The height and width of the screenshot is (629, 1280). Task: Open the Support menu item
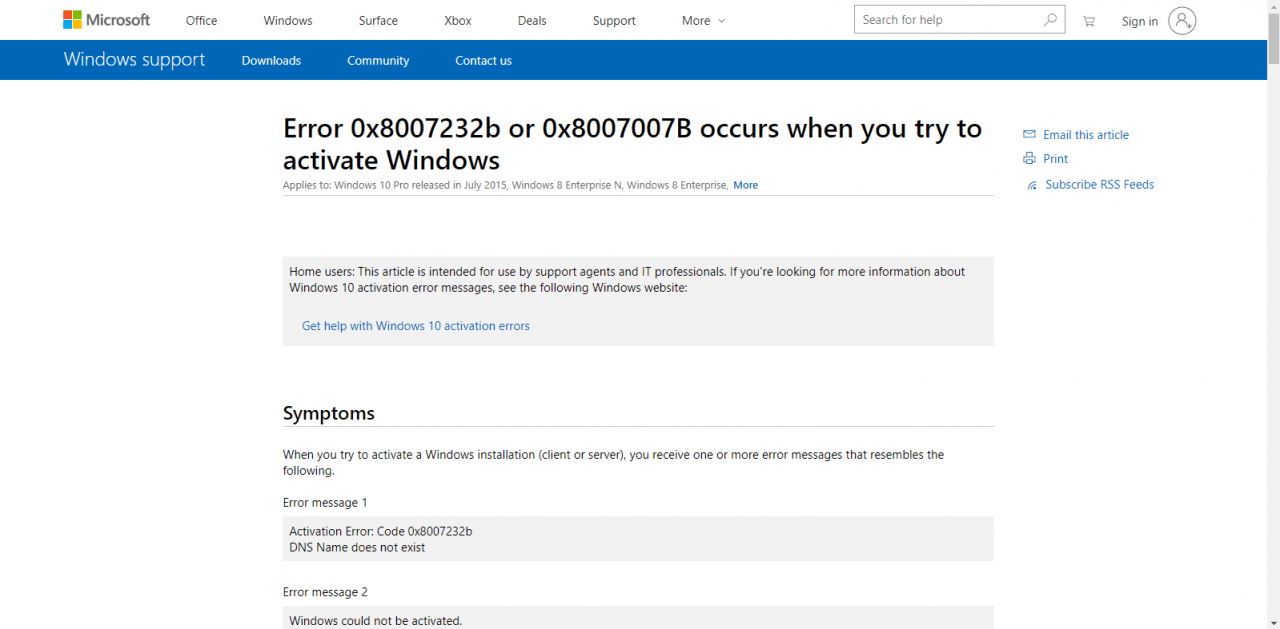tap(614, 20)
